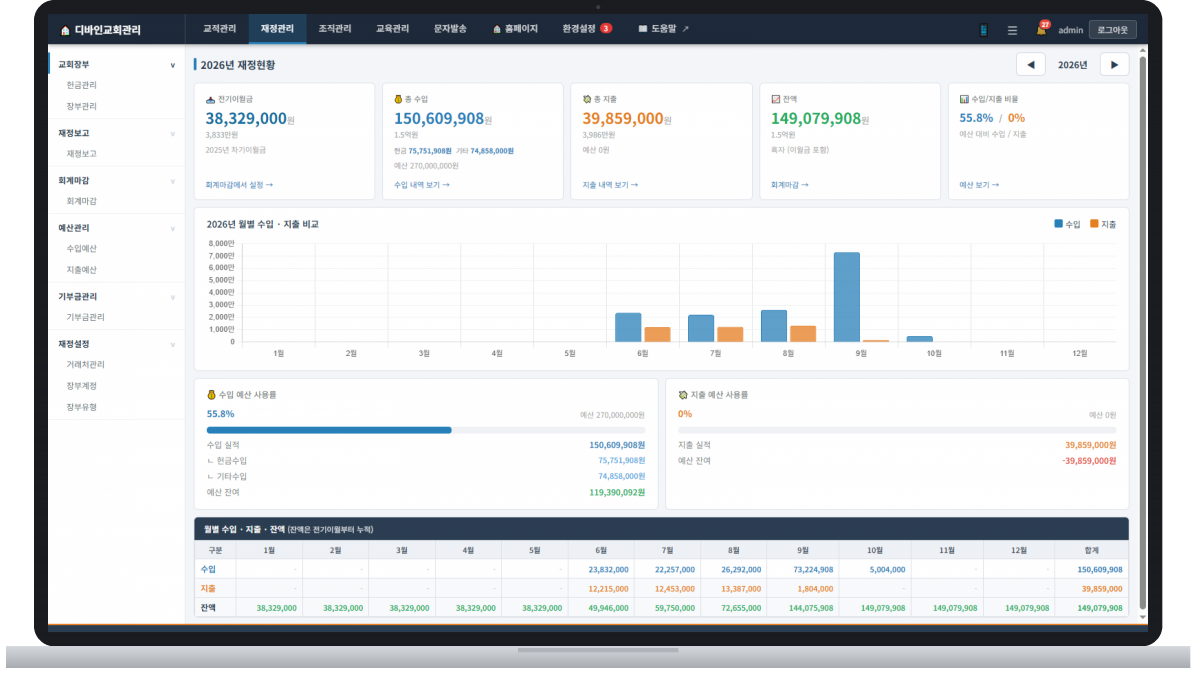Open the 교육관리 menu
1196x678 pixels.
[x=393, y=29]
